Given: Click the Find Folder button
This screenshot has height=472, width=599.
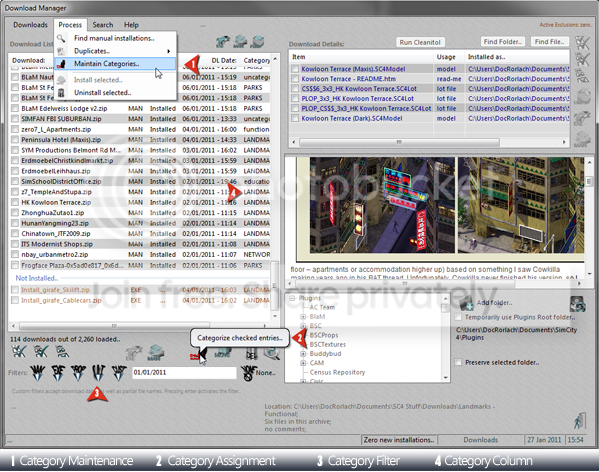Looking at the screenshot, I should [502, 42].
